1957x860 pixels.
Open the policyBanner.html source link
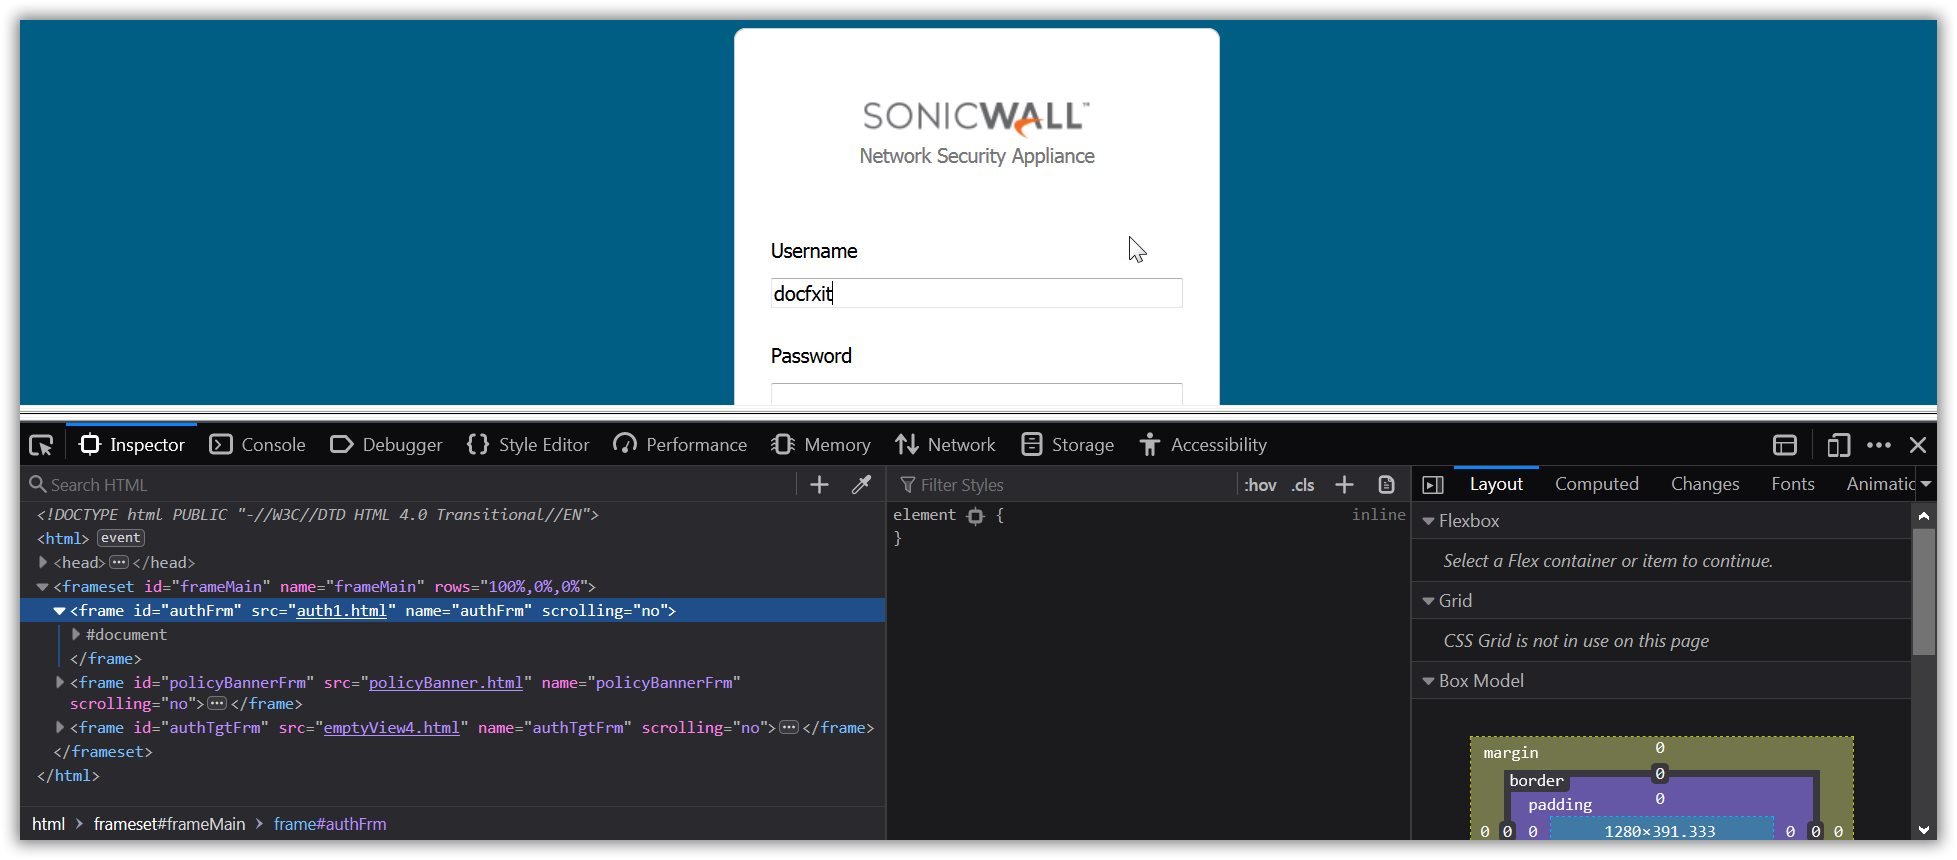point(446,683)
